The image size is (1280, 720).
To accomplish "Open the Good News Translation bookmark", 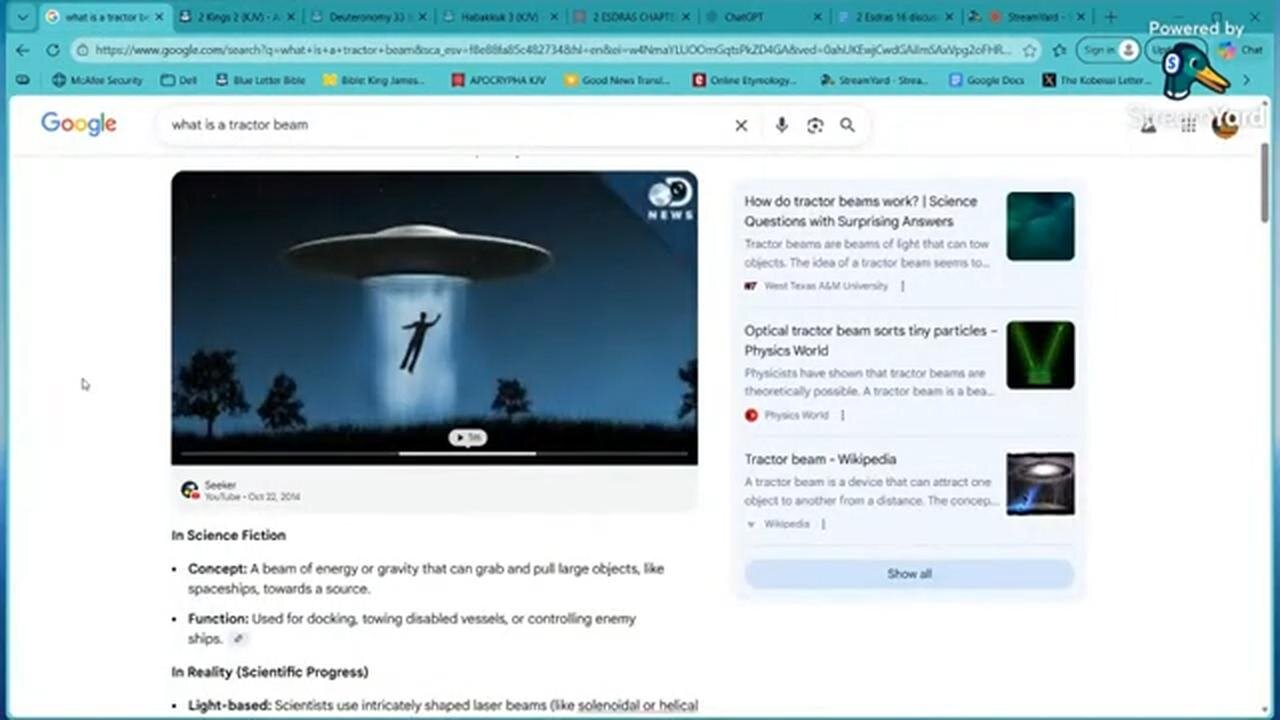I will [618, 80].
